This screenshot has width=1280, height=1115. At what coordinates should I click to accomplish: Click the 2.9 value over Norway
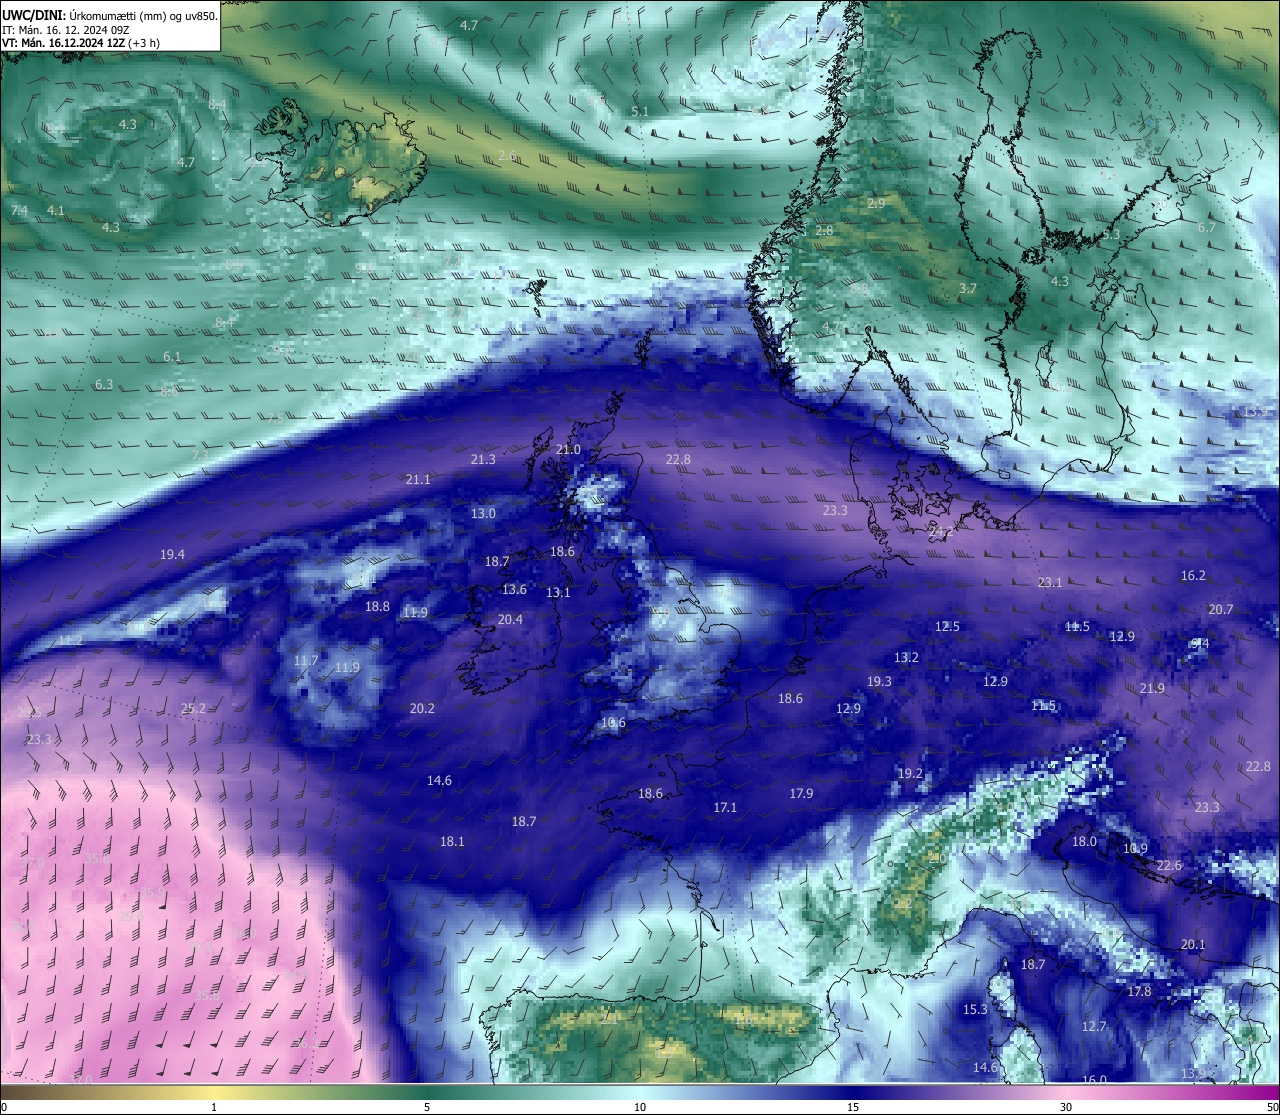coord(876,203)
